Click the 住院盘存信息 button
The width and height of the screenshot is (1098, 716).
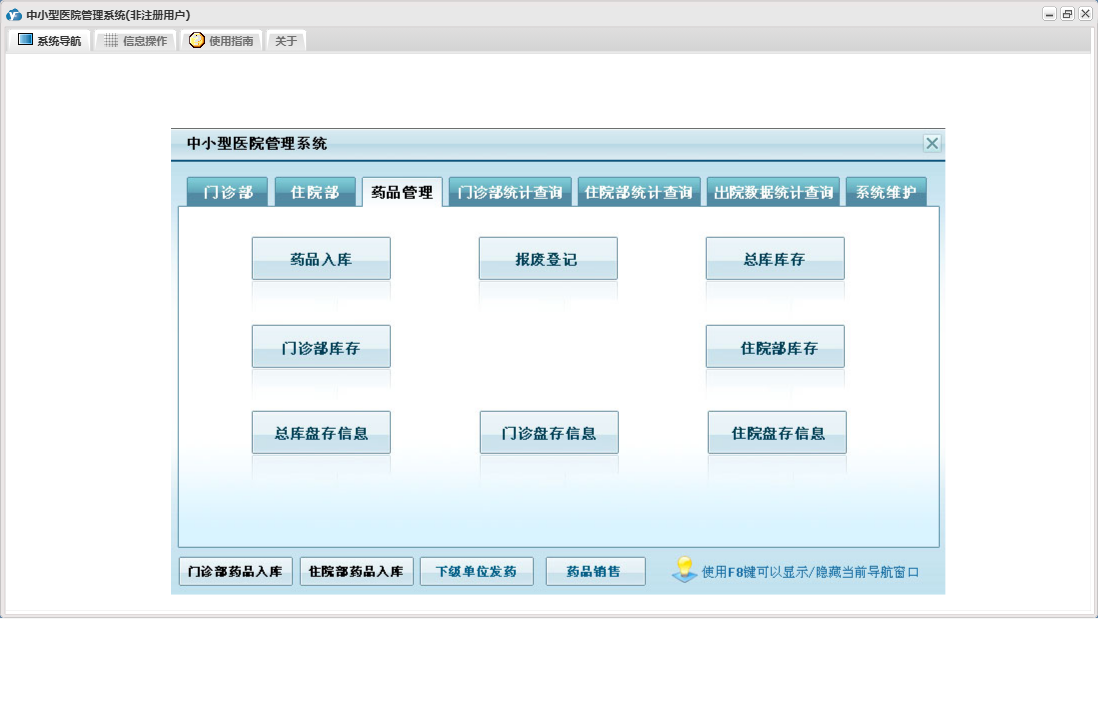coord(777,432)
